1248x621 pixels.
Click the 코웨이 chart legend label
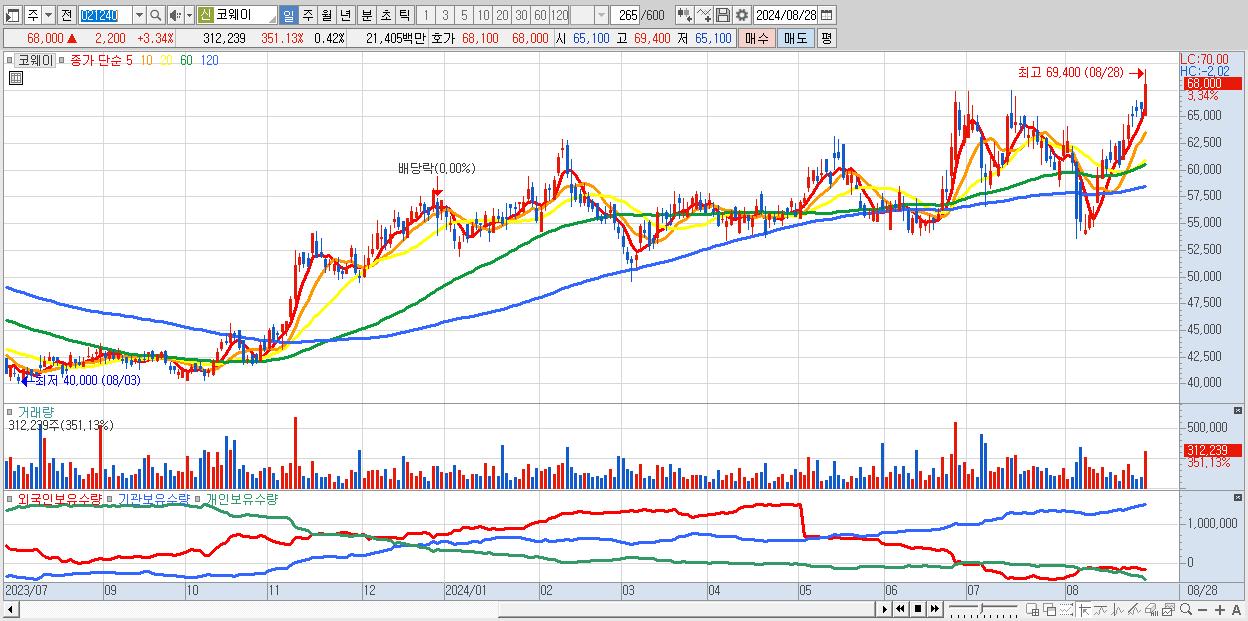pos(36,61)
